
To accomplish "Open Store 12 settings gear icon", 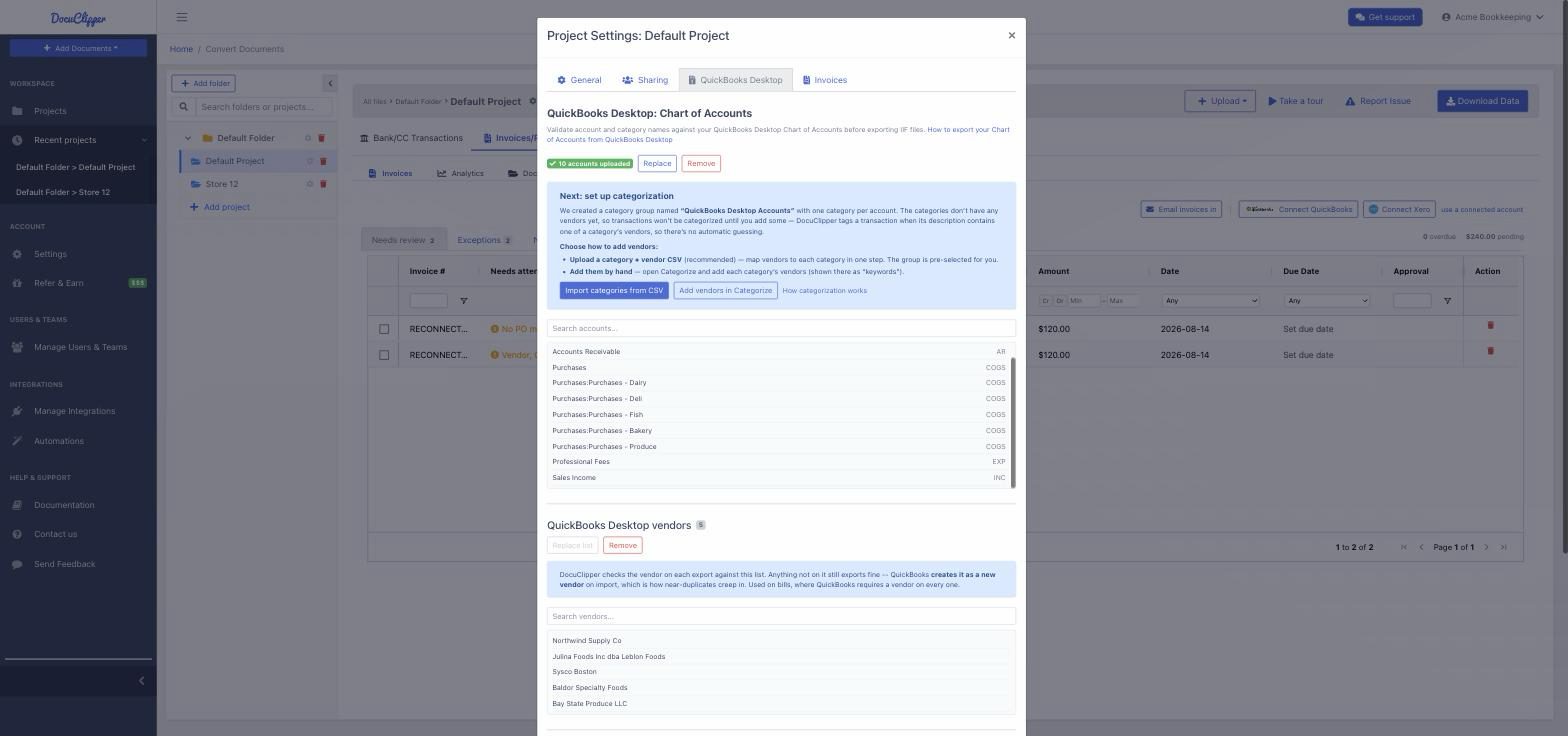I will pos(310,184).
